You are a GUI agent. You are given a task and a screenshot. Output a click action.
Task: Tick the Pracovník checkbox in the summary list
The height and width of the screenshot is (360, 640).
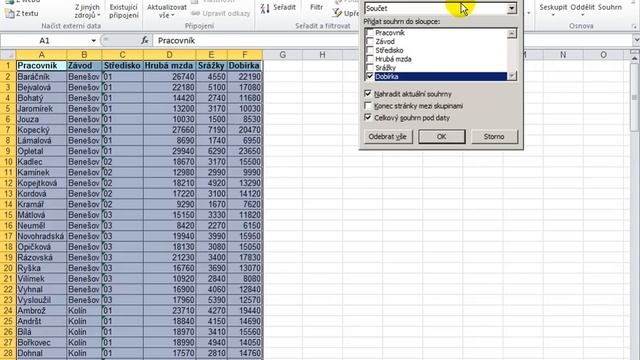click(x=370, y=33)
